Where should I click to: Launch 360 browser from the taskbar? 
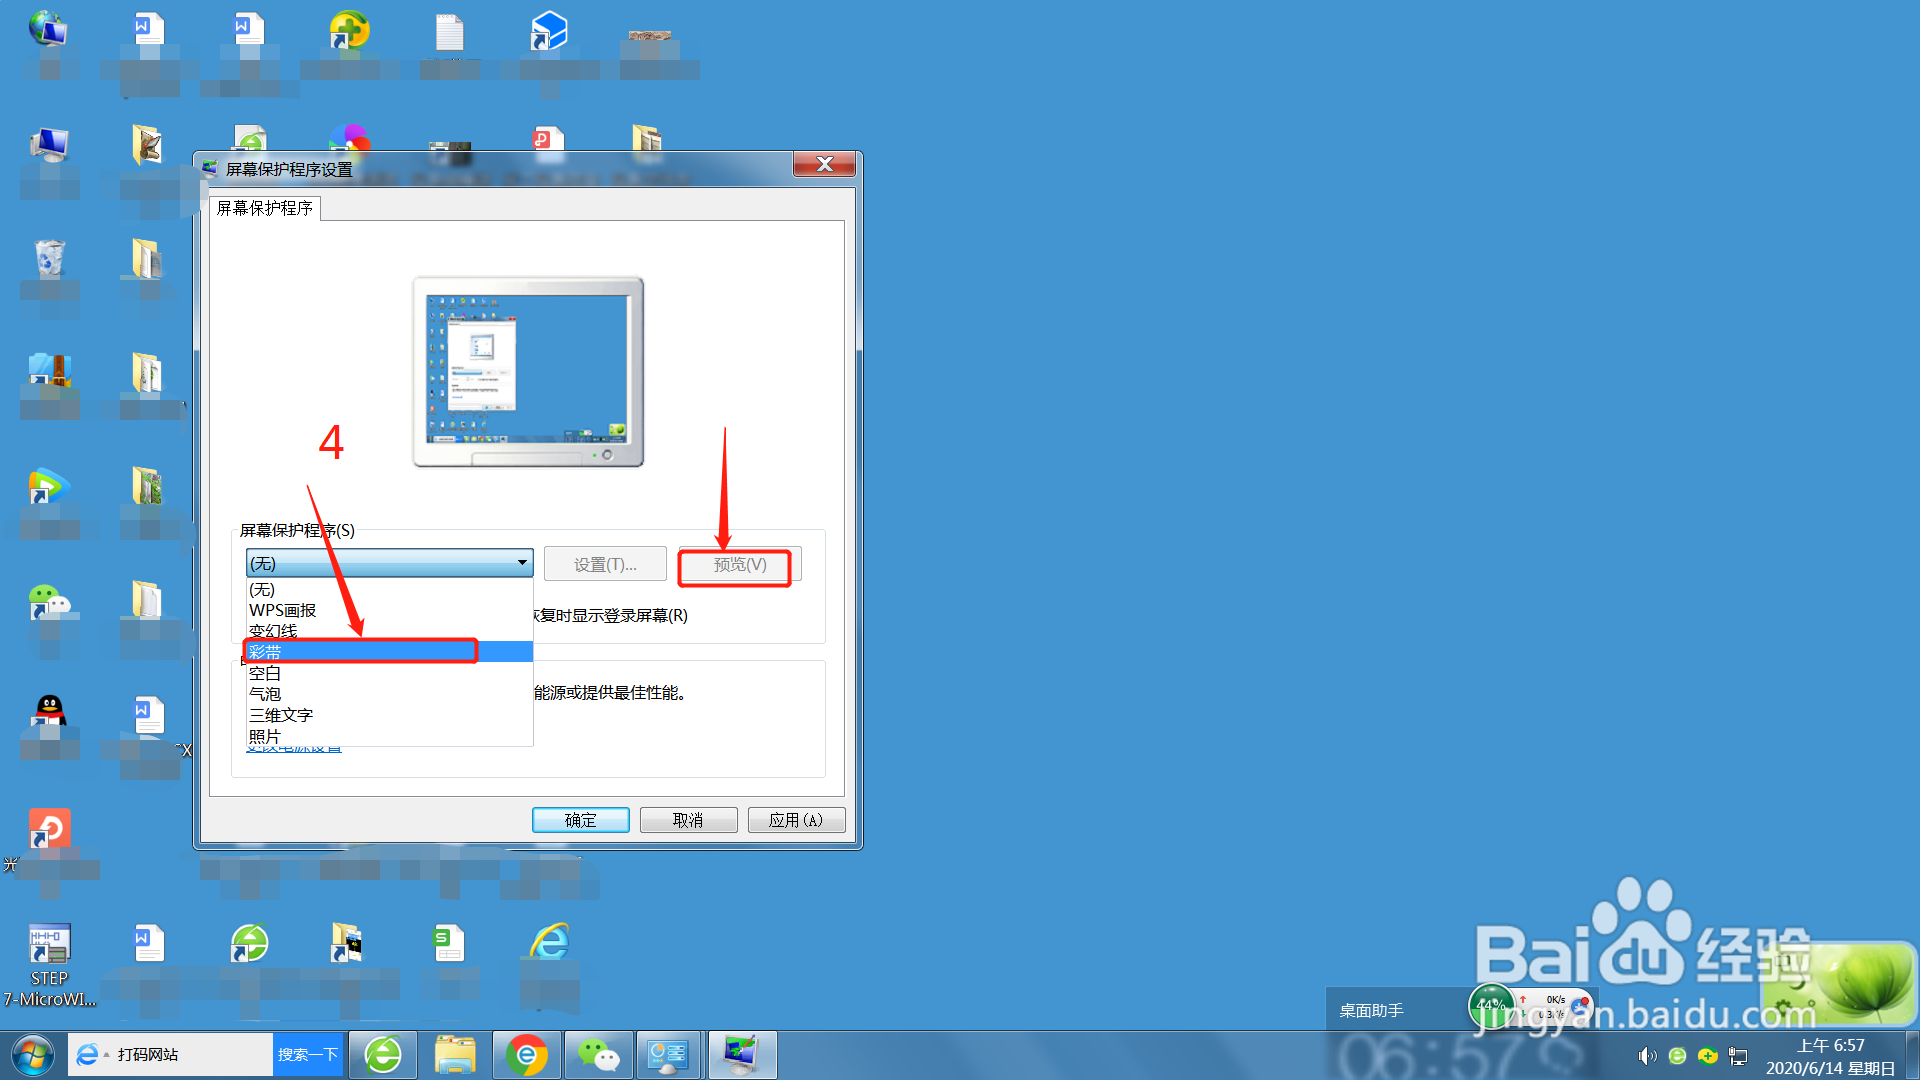pos(383,1055)
